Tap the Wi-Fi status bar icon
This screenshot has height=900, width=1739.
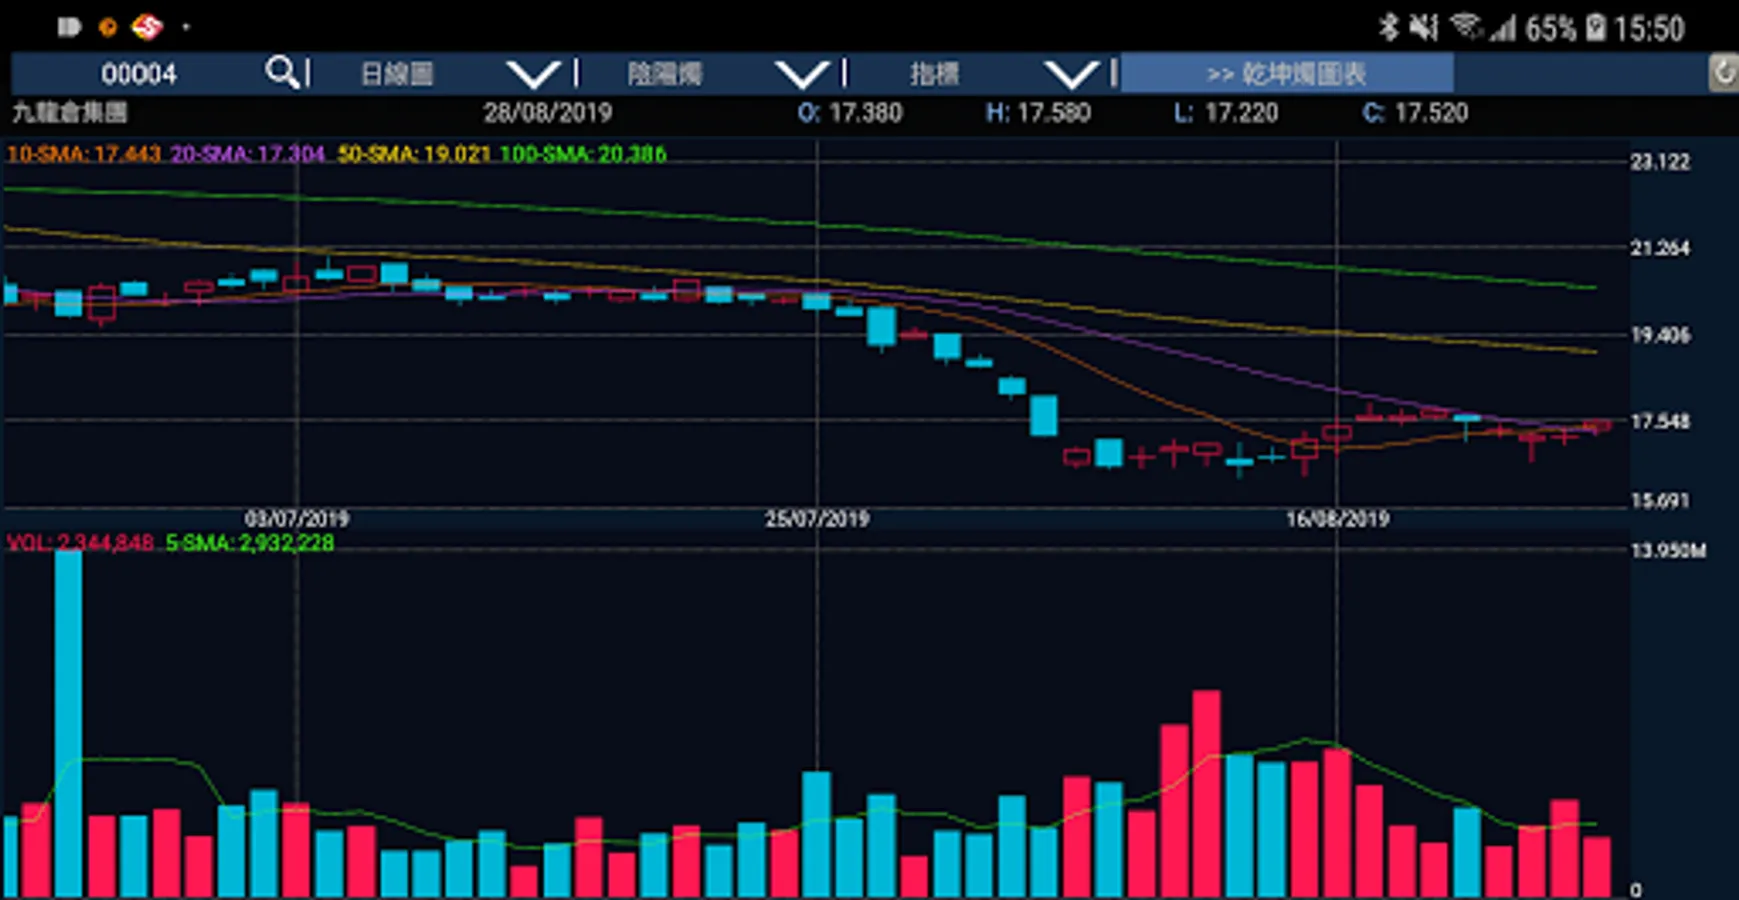[1465, 26]
